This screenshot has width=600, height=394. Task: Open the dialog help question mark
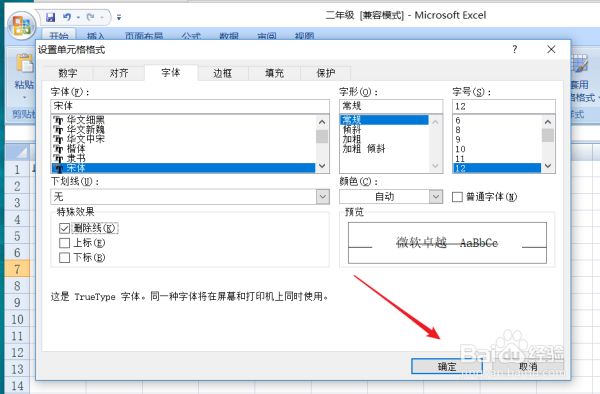coord(515,49)
